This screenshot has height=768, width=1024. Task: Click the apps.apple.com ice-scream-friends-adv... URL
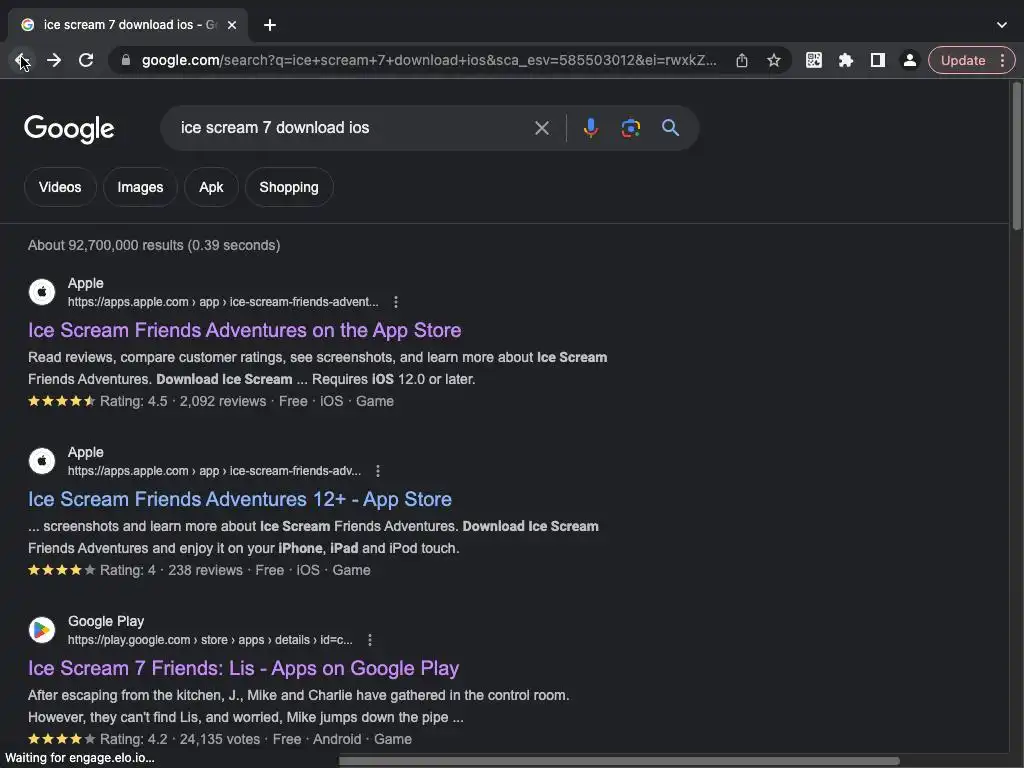pos(214,472)
